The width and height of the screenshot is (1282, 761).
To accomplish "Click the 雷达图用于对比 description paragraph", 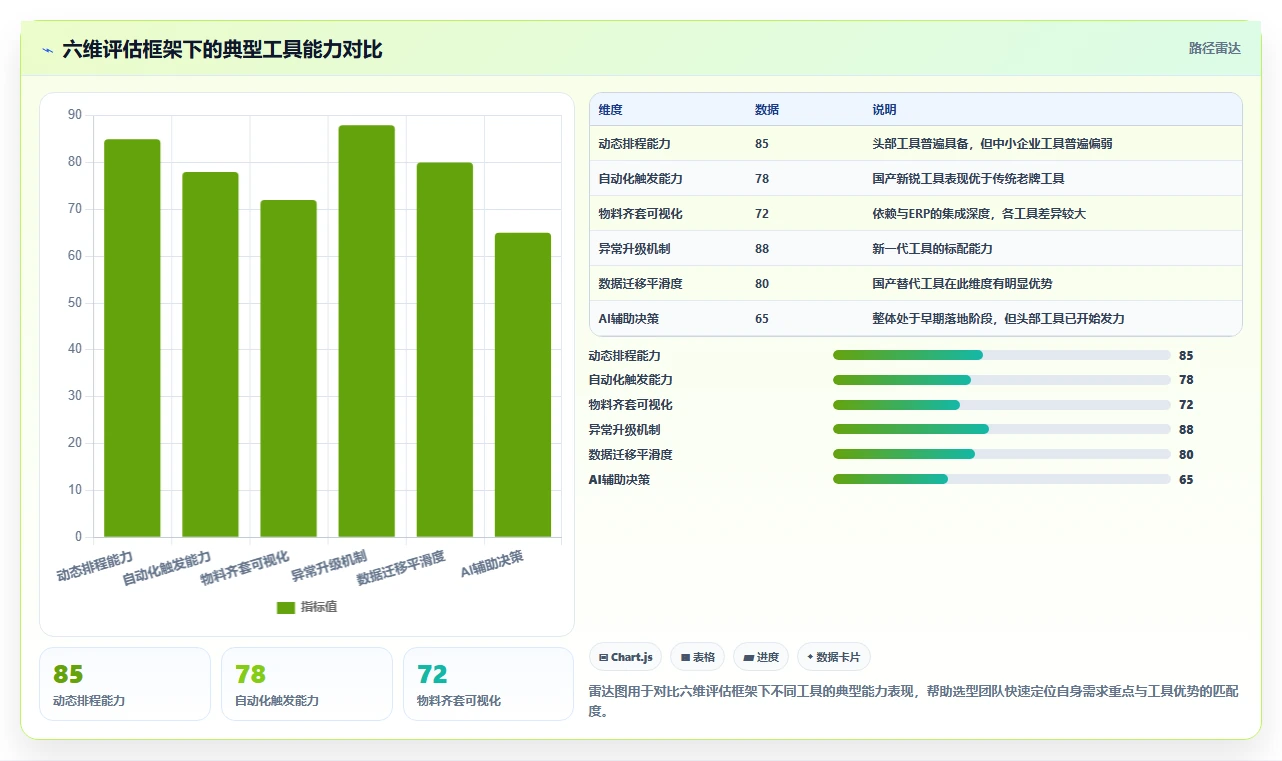I will 915,701.
